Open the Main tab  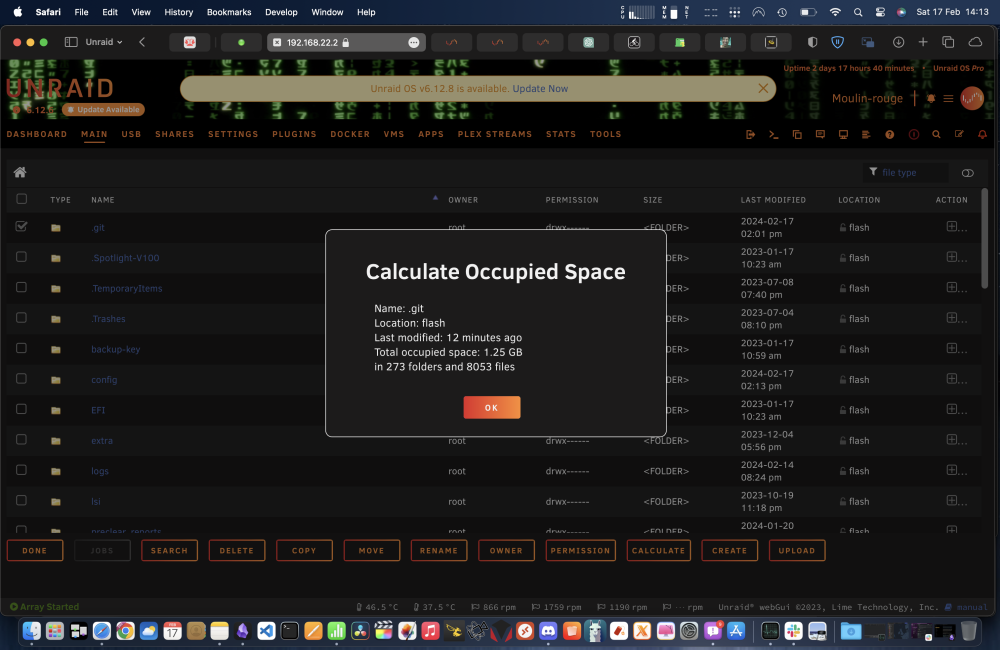[94, 135]
